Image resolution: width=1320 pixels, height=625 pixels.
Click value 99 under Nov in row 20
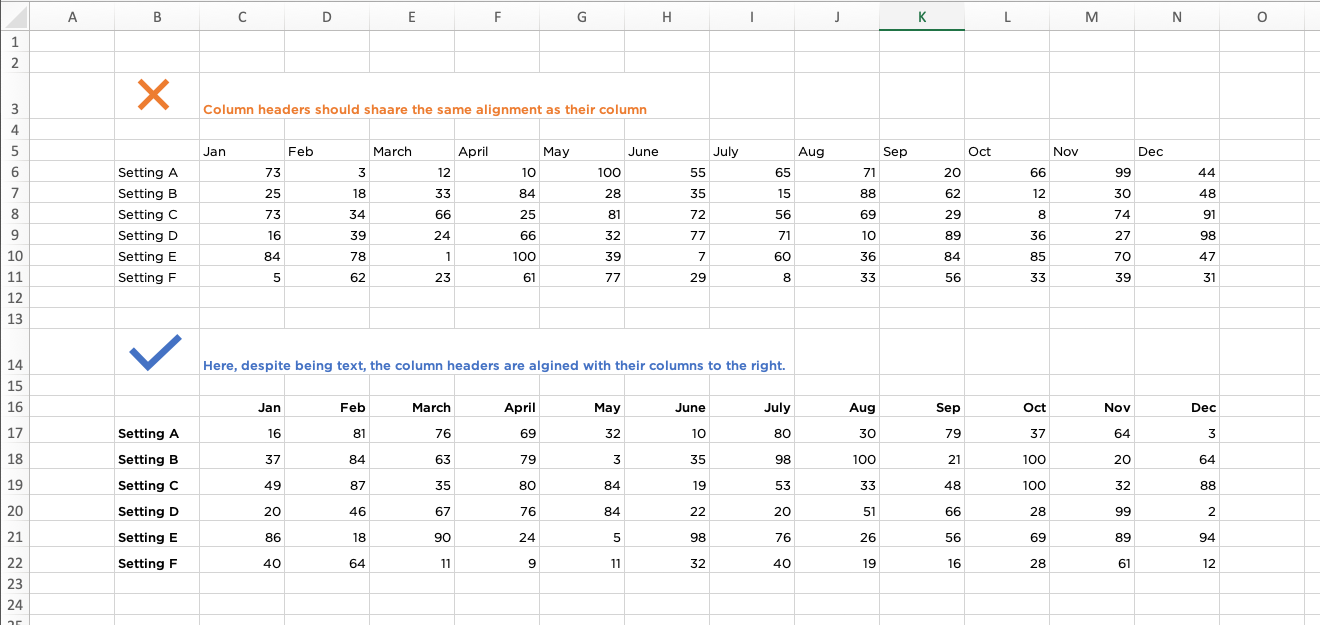[1122, 512]
